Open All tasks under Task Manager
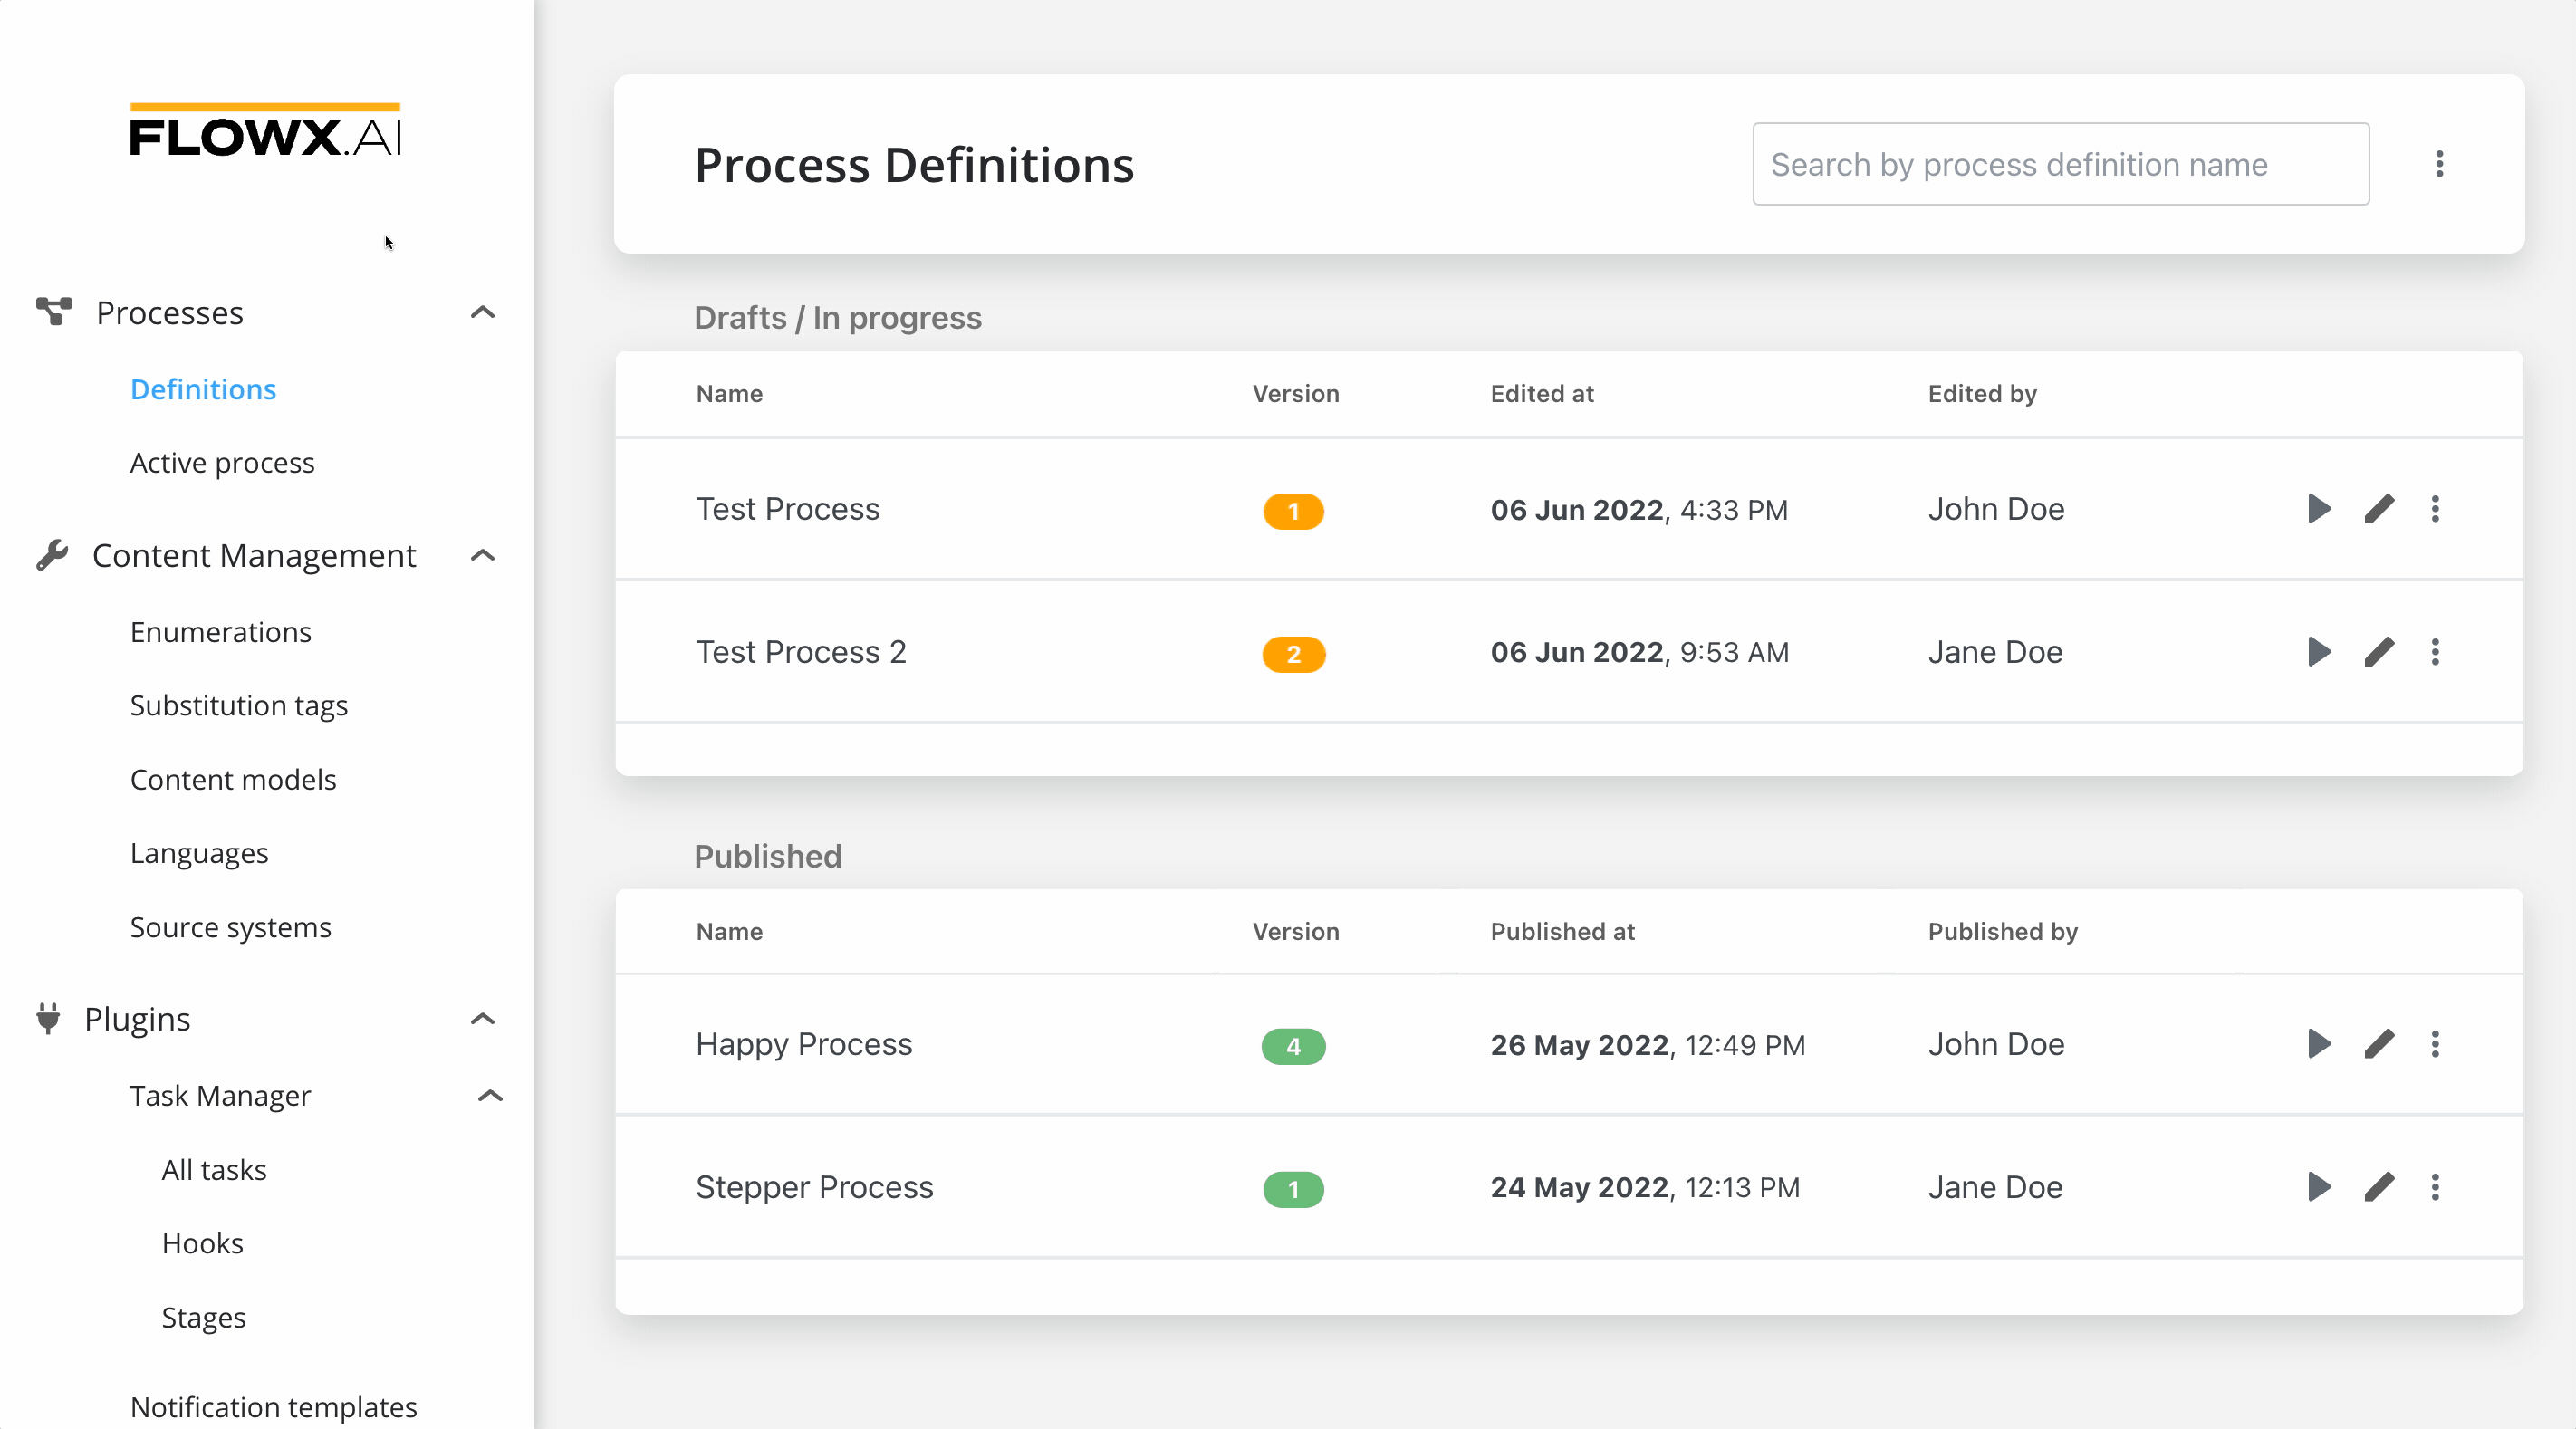The width and height of the screenshot is (2576, 1429). pyautogui.click(x=214, y=1170)
